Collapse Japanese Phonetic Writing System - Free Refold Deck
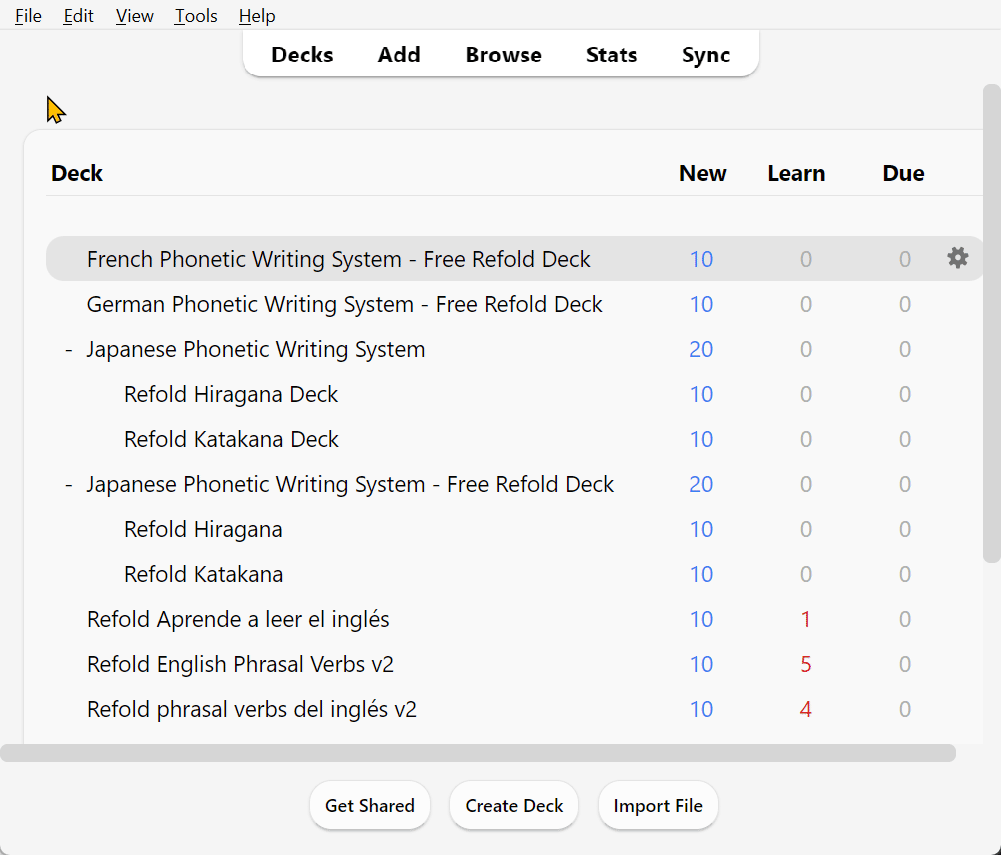 [x=69, y=485]
